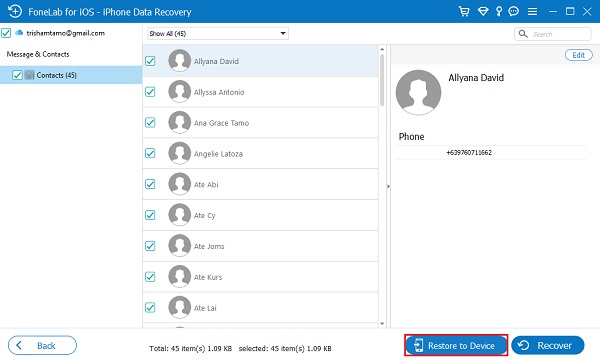
Task: Click the Recover button
Action: click(x=548, y=346)
